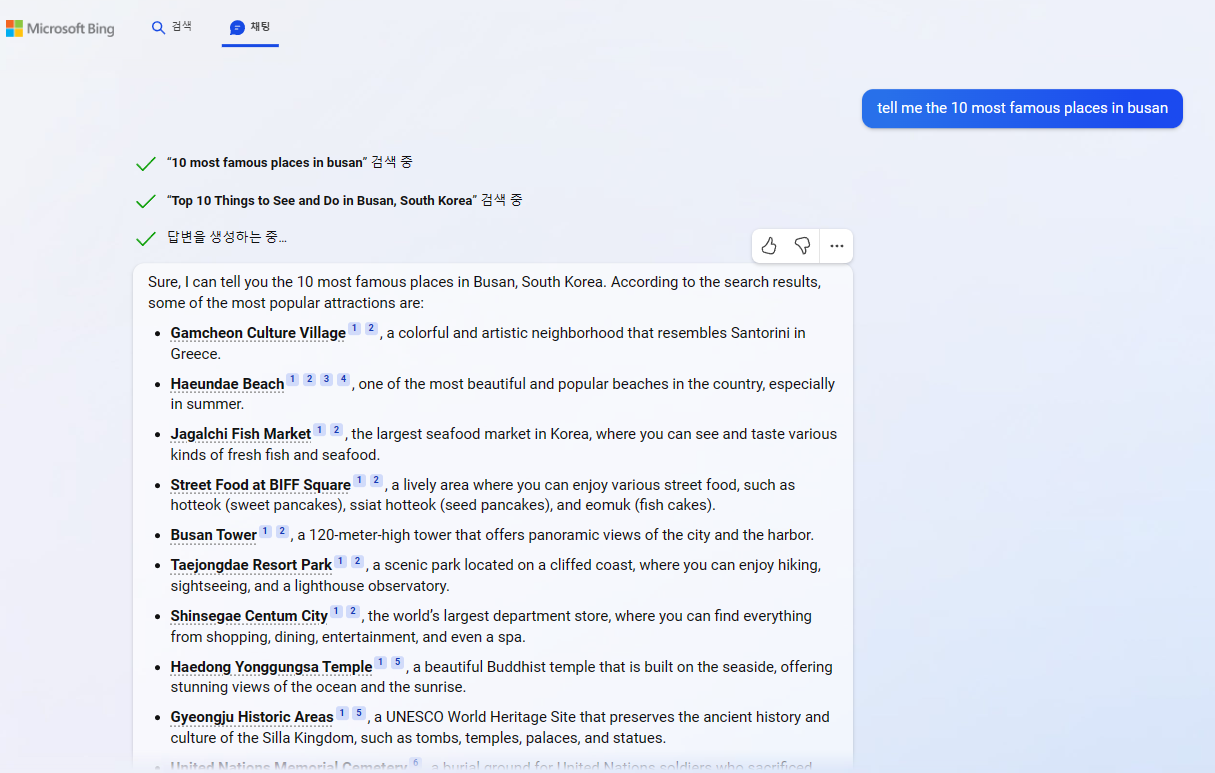Open the Haeundae Beach link

coord(227,384)
